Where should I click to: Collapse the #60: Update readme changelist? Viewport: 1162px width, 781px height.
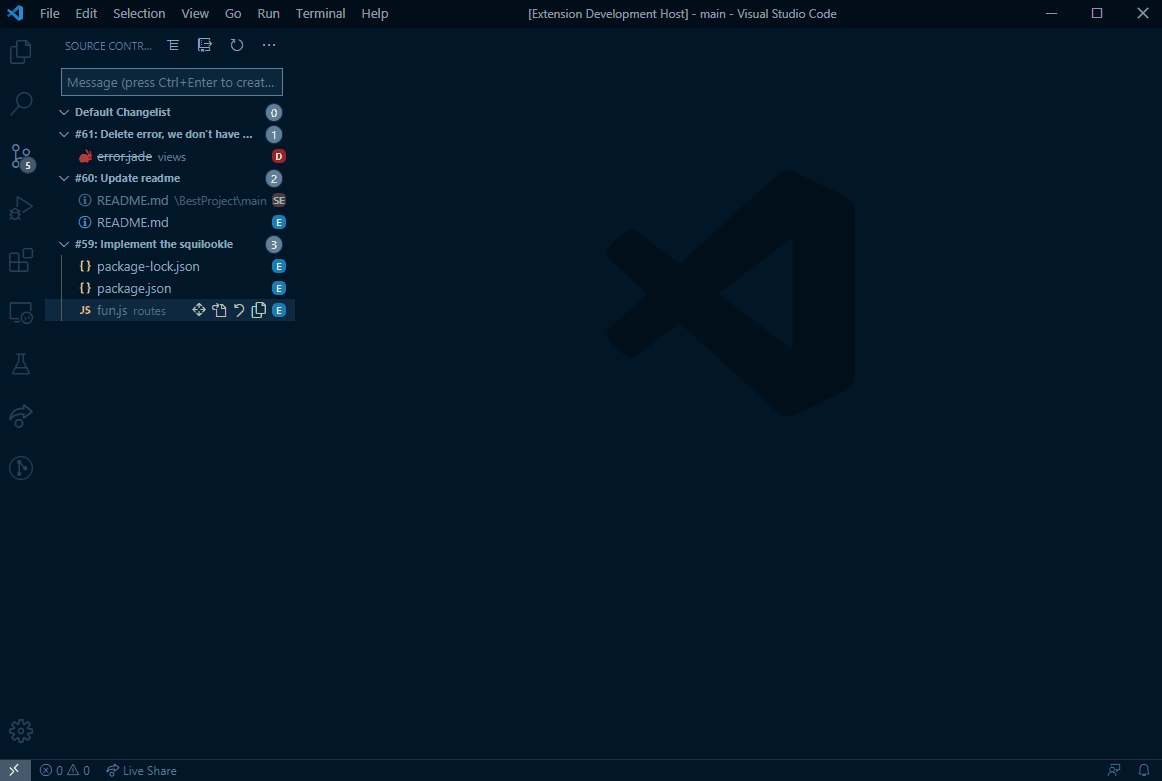[64, 179]
